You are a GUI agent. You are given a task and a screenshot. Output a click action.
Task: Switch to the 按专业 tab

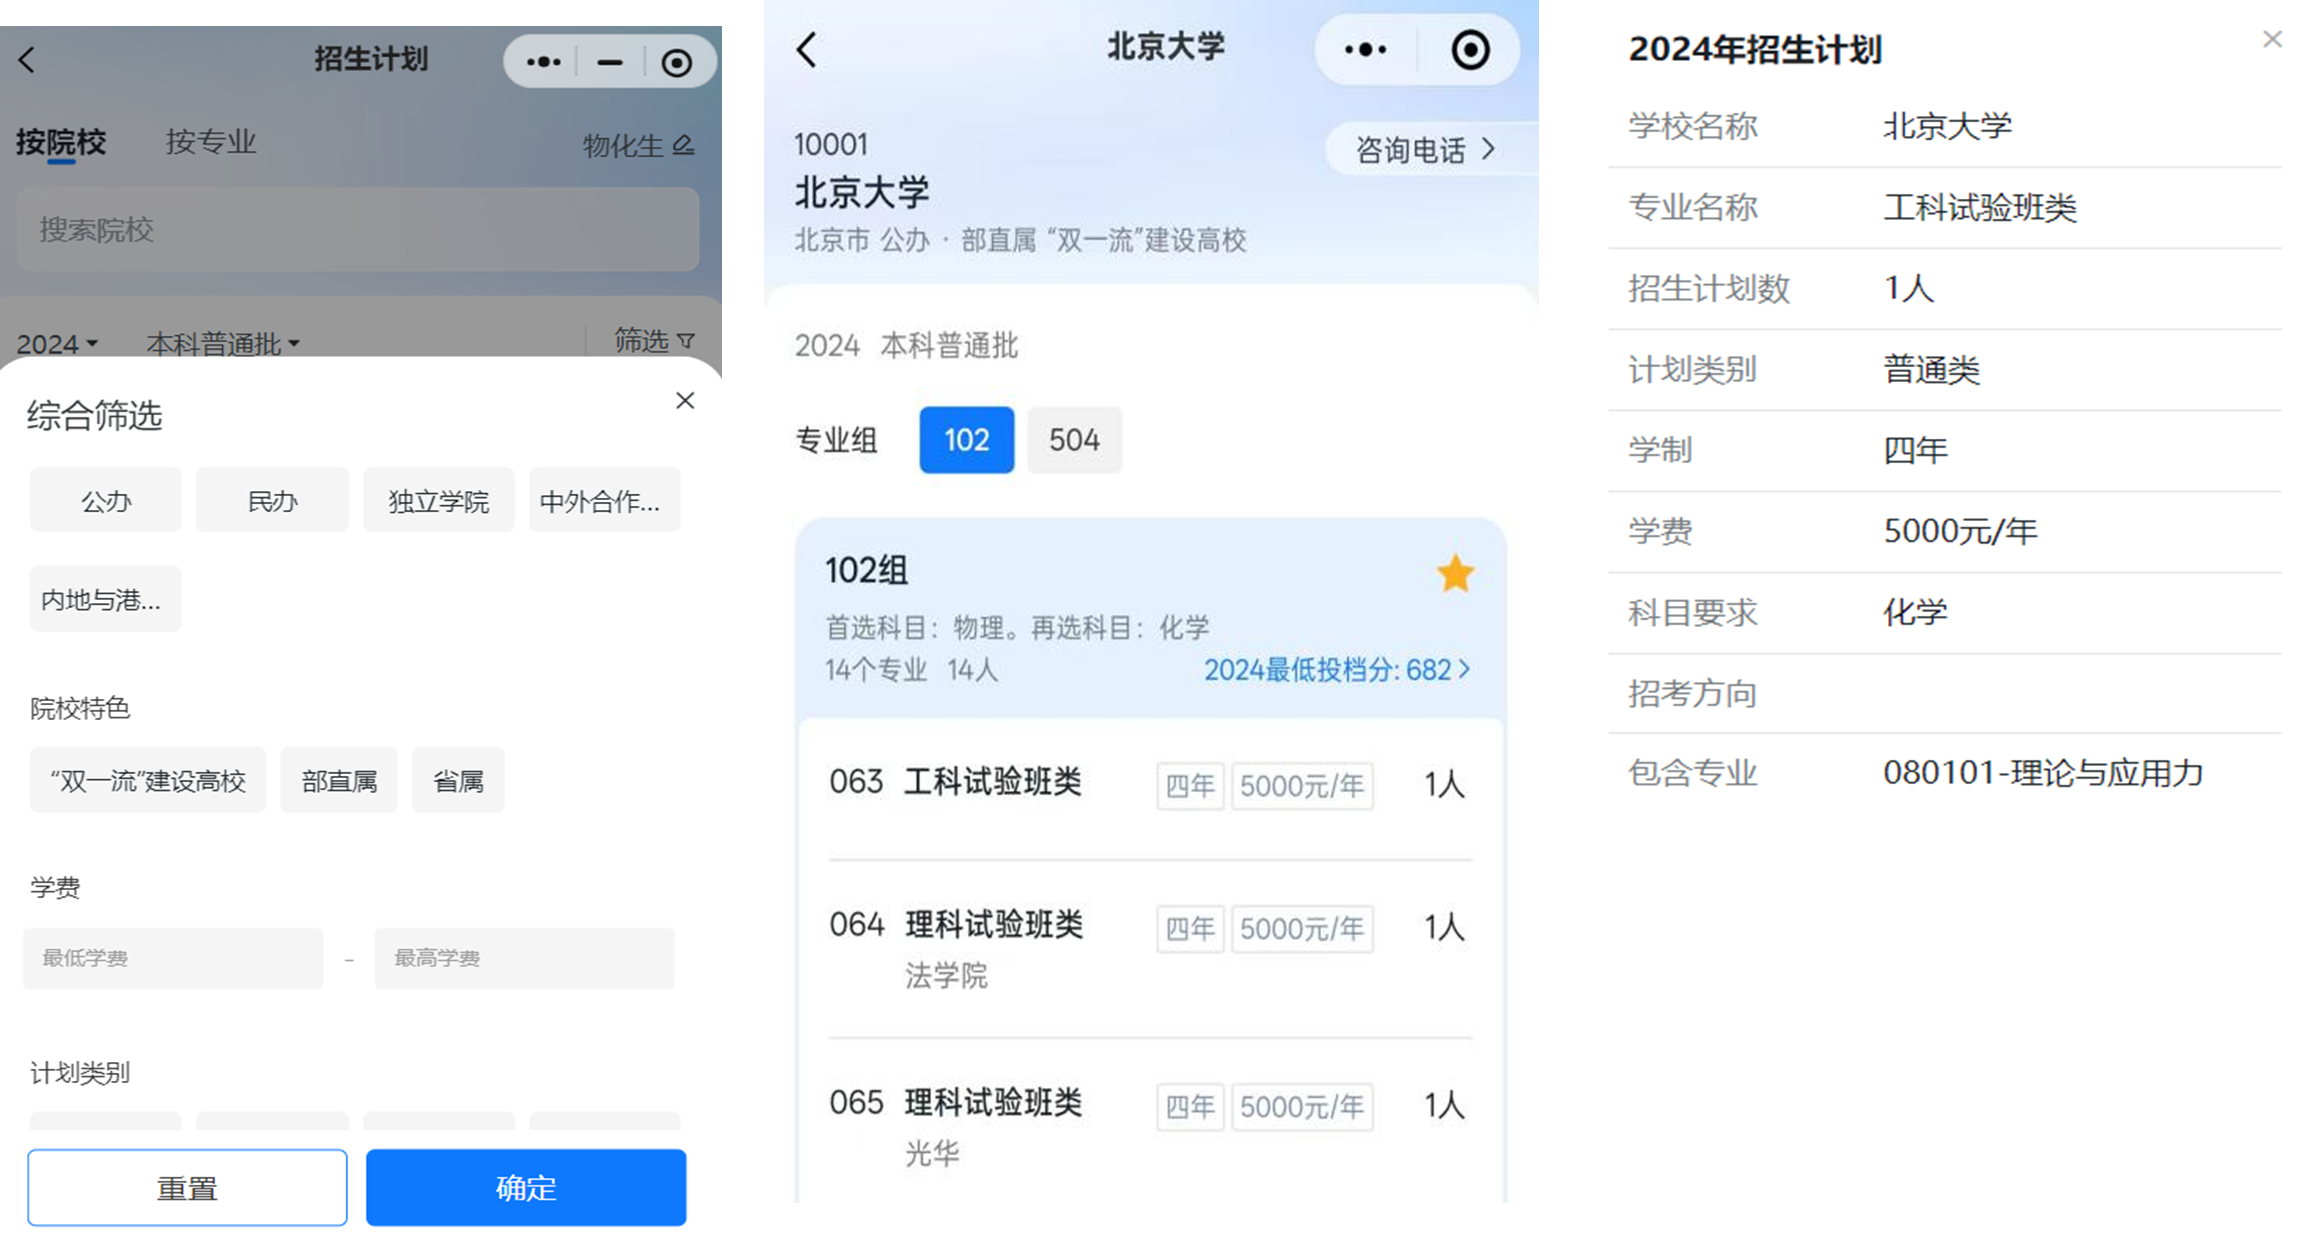pyautogui.click(x=211, y=142)
